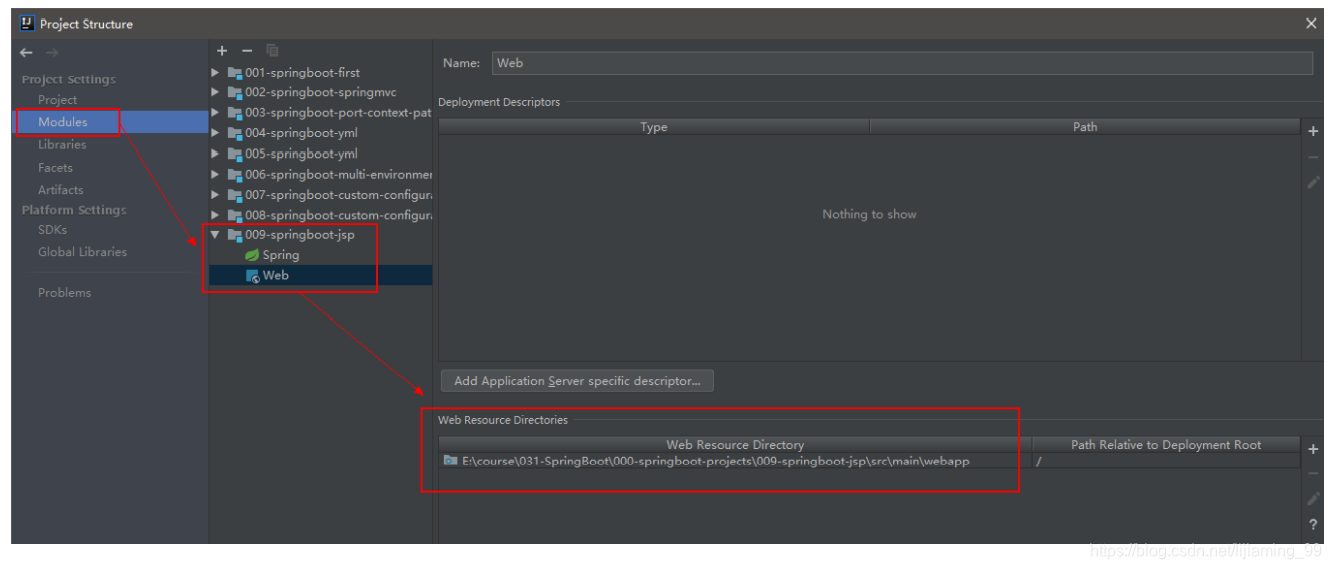This screenshot has width=1331, height=569.
Task: Click the '/' deployment root path cell
Action: pyautogui.click(x=1166, y=461)
